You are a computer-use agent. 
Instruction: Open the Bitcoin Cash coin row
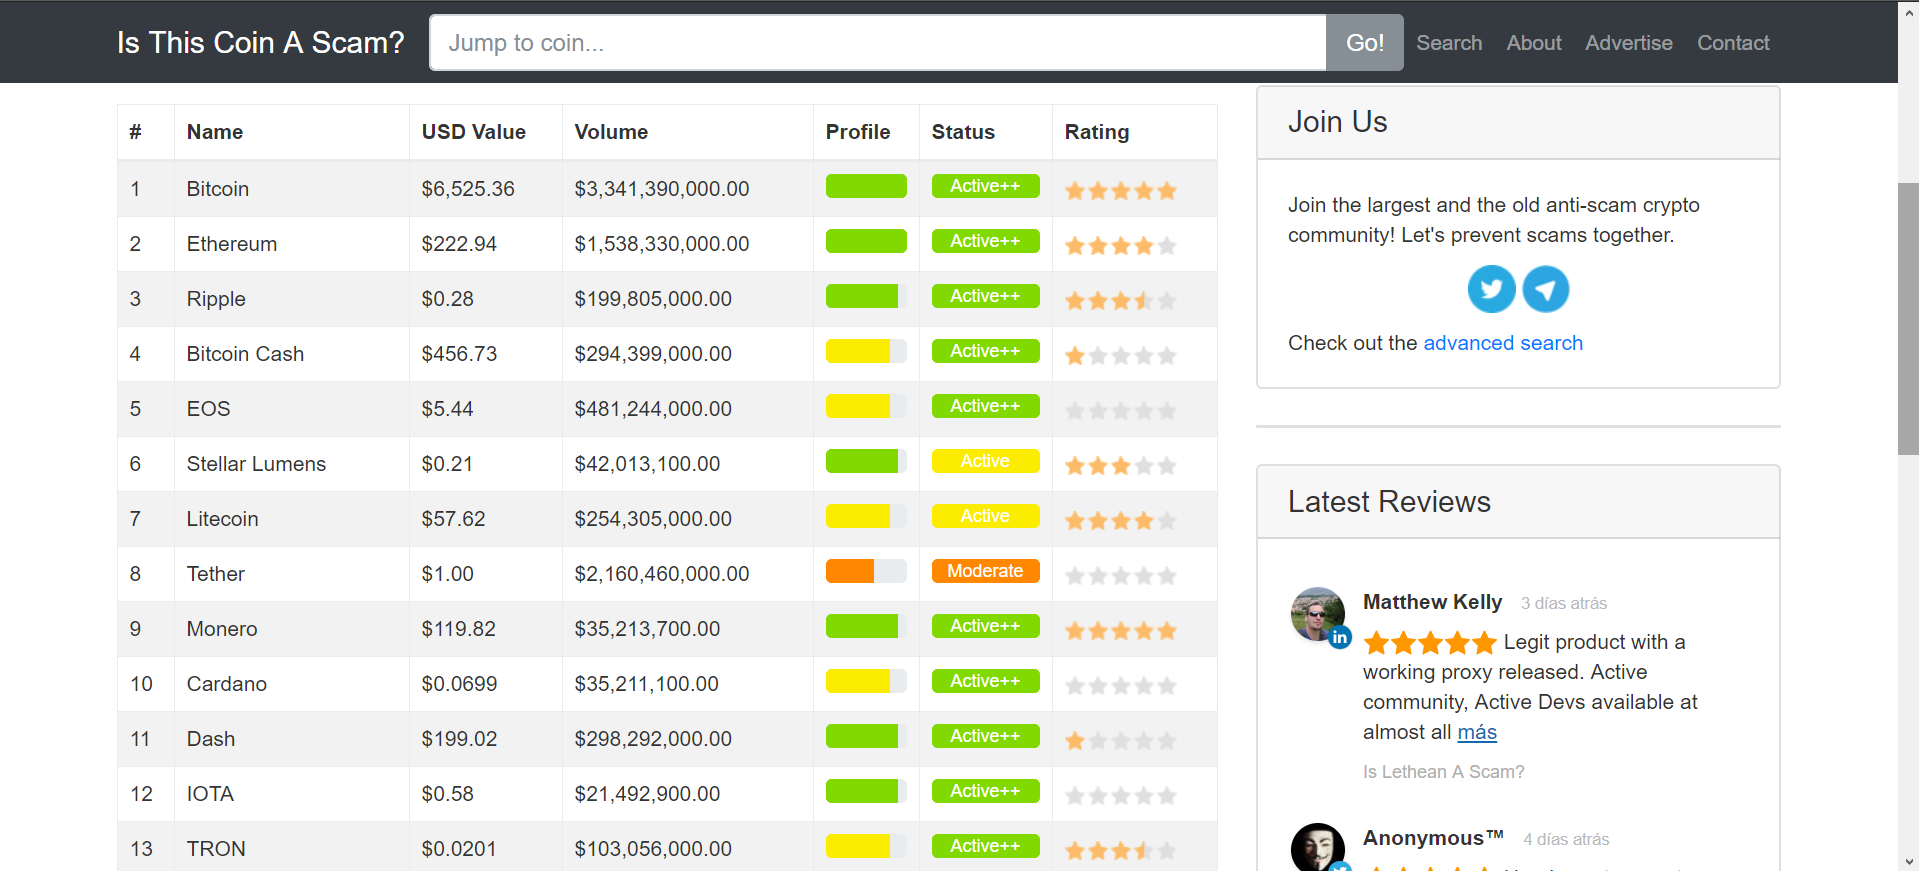point(667,354)
